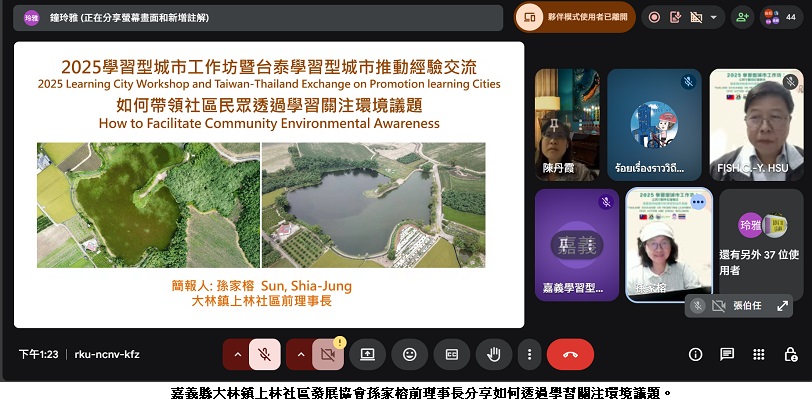The height and width of the screenshot is (405, 812).
Task: Raise hand in the meeting
Action: pos(493,354)
